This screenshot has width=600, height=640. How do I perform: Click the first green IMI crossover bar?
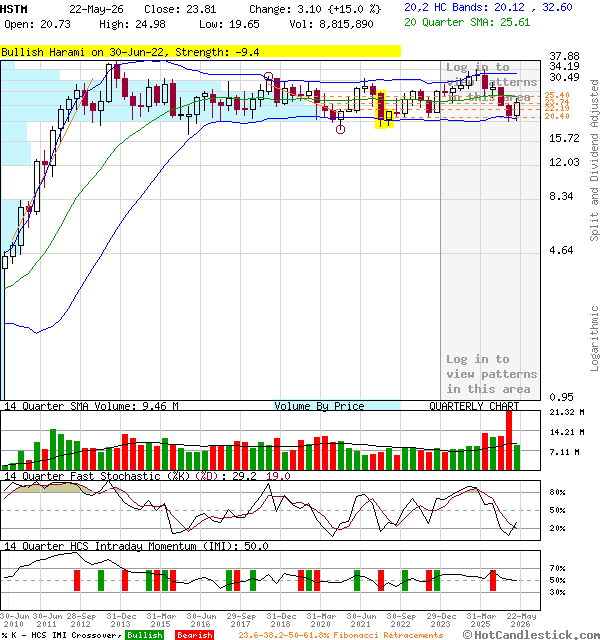pyautogui.click(x=101, y=580)
